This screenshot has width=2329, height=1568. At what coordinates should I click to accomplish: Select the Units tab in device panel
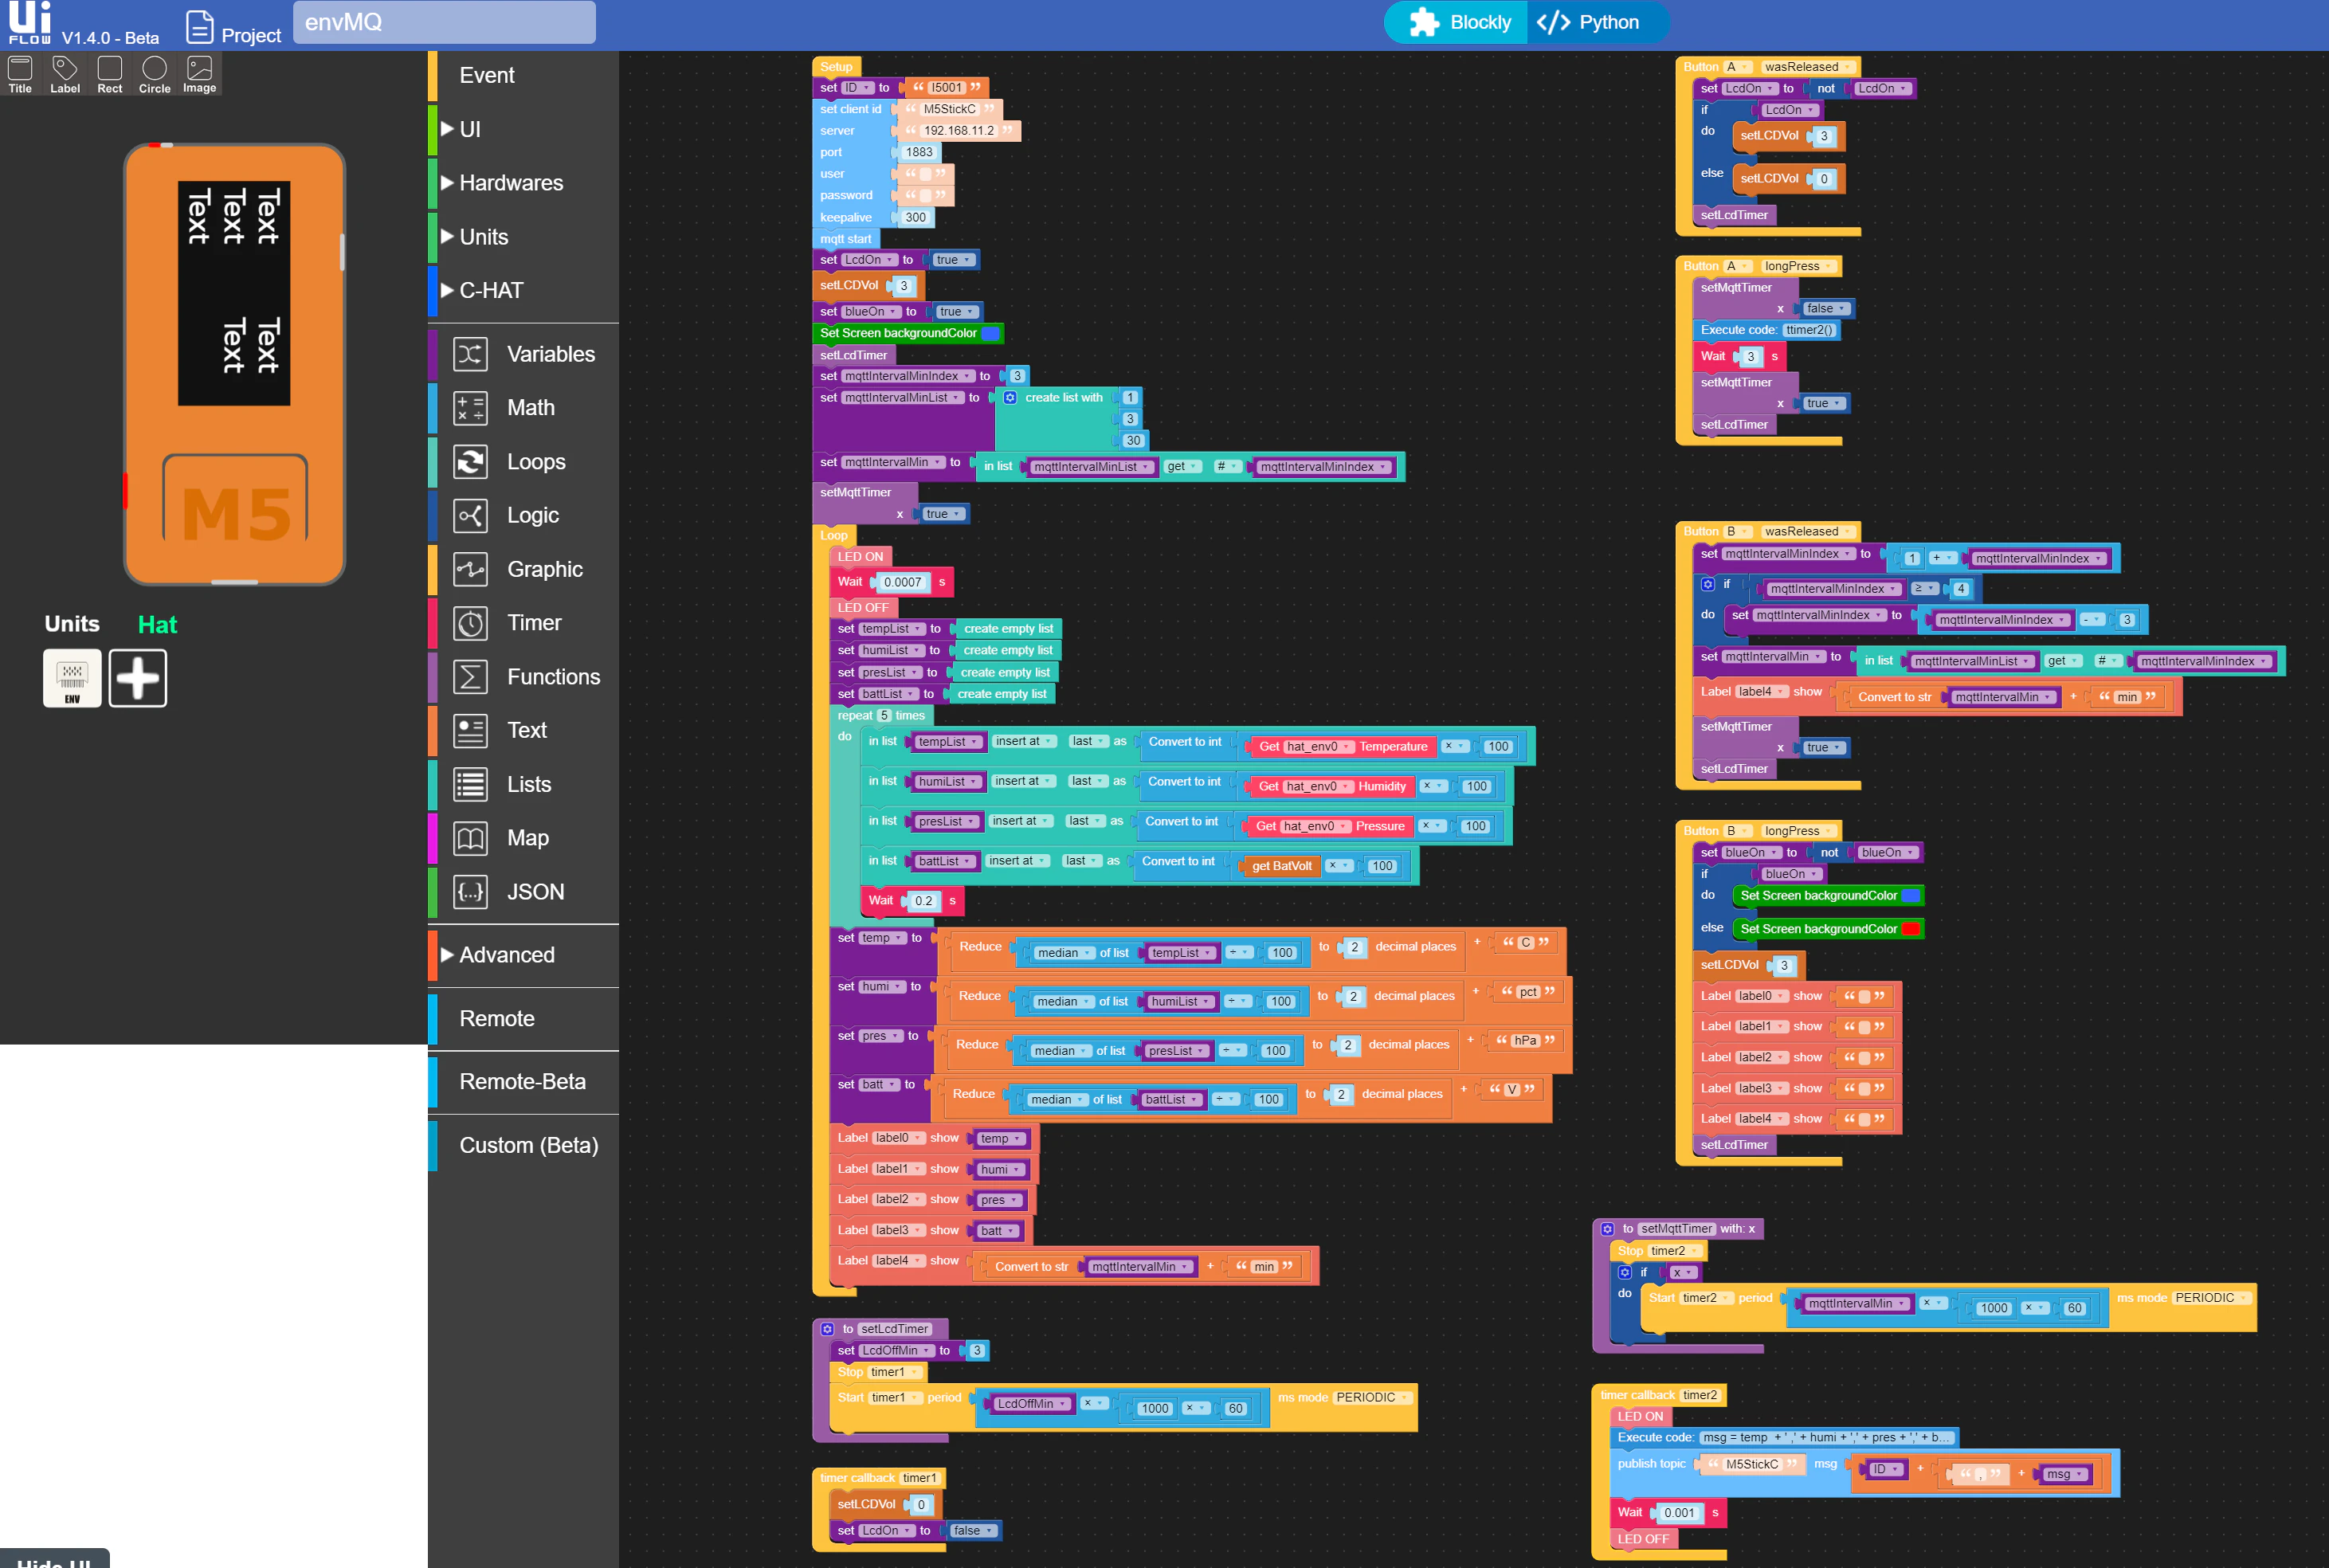pos(72,624)
